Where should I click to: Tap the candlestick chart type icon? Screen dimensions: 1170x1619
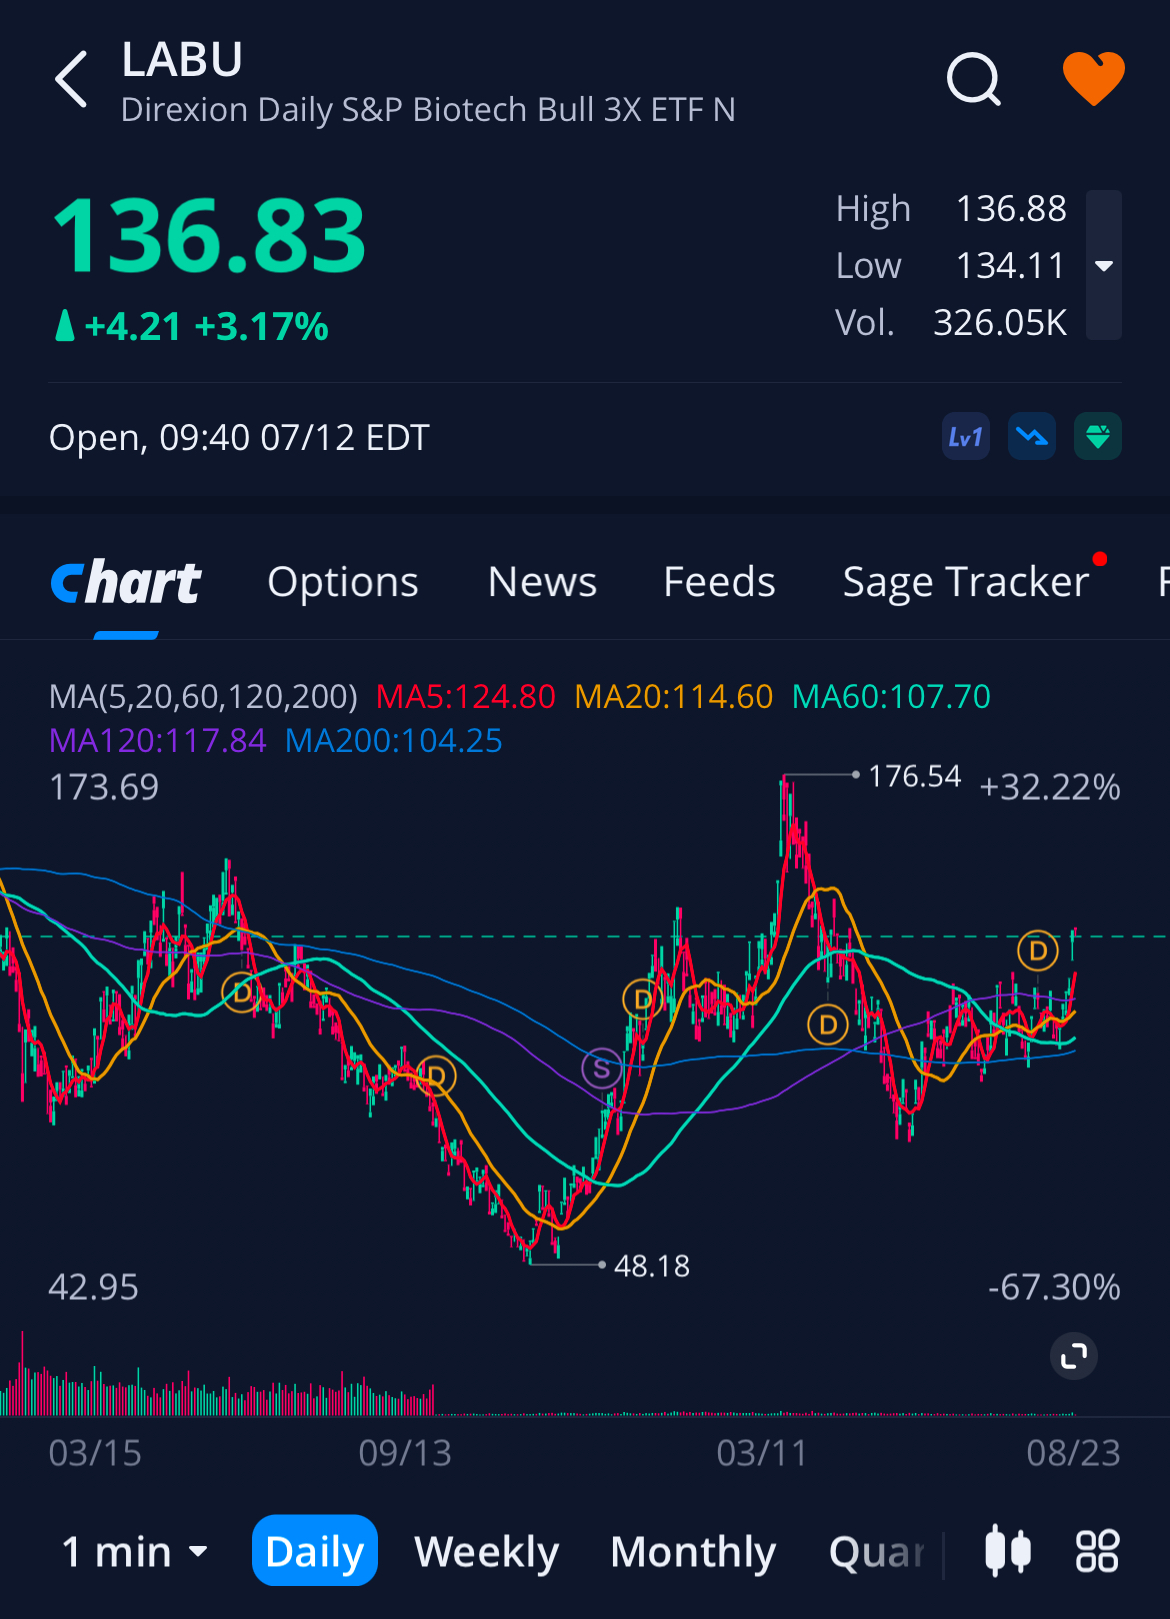[x=1008, y=1551]
